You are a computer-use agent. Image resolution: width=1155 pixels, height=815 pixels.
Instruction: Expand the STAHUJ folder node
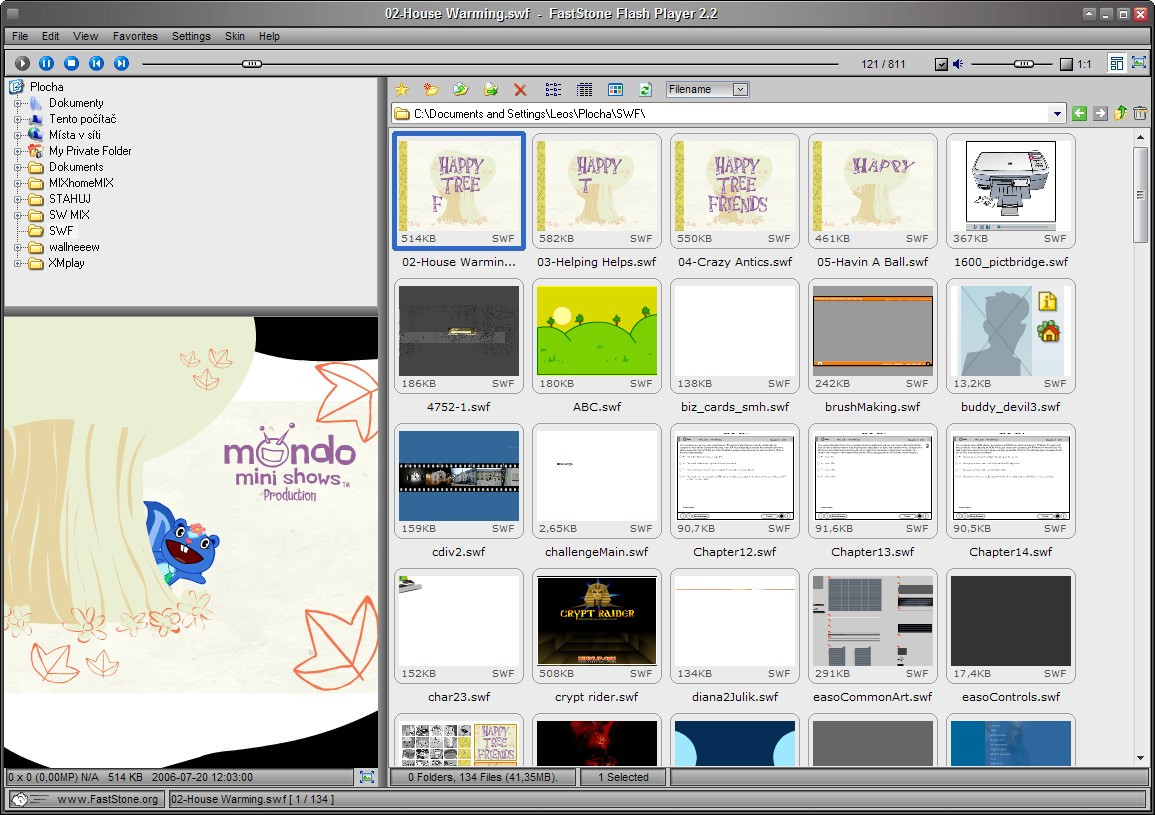[x=18, y=199]
